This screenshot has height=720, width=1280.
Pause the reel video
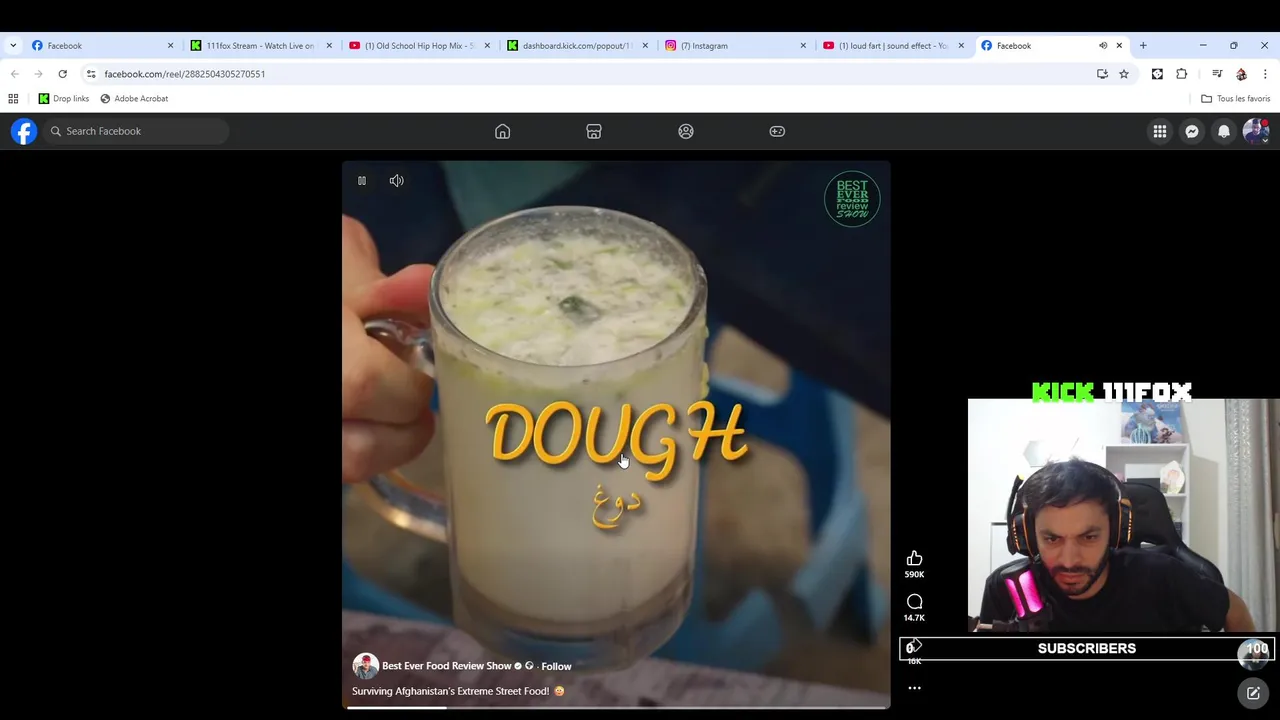(x=362, y=181)
